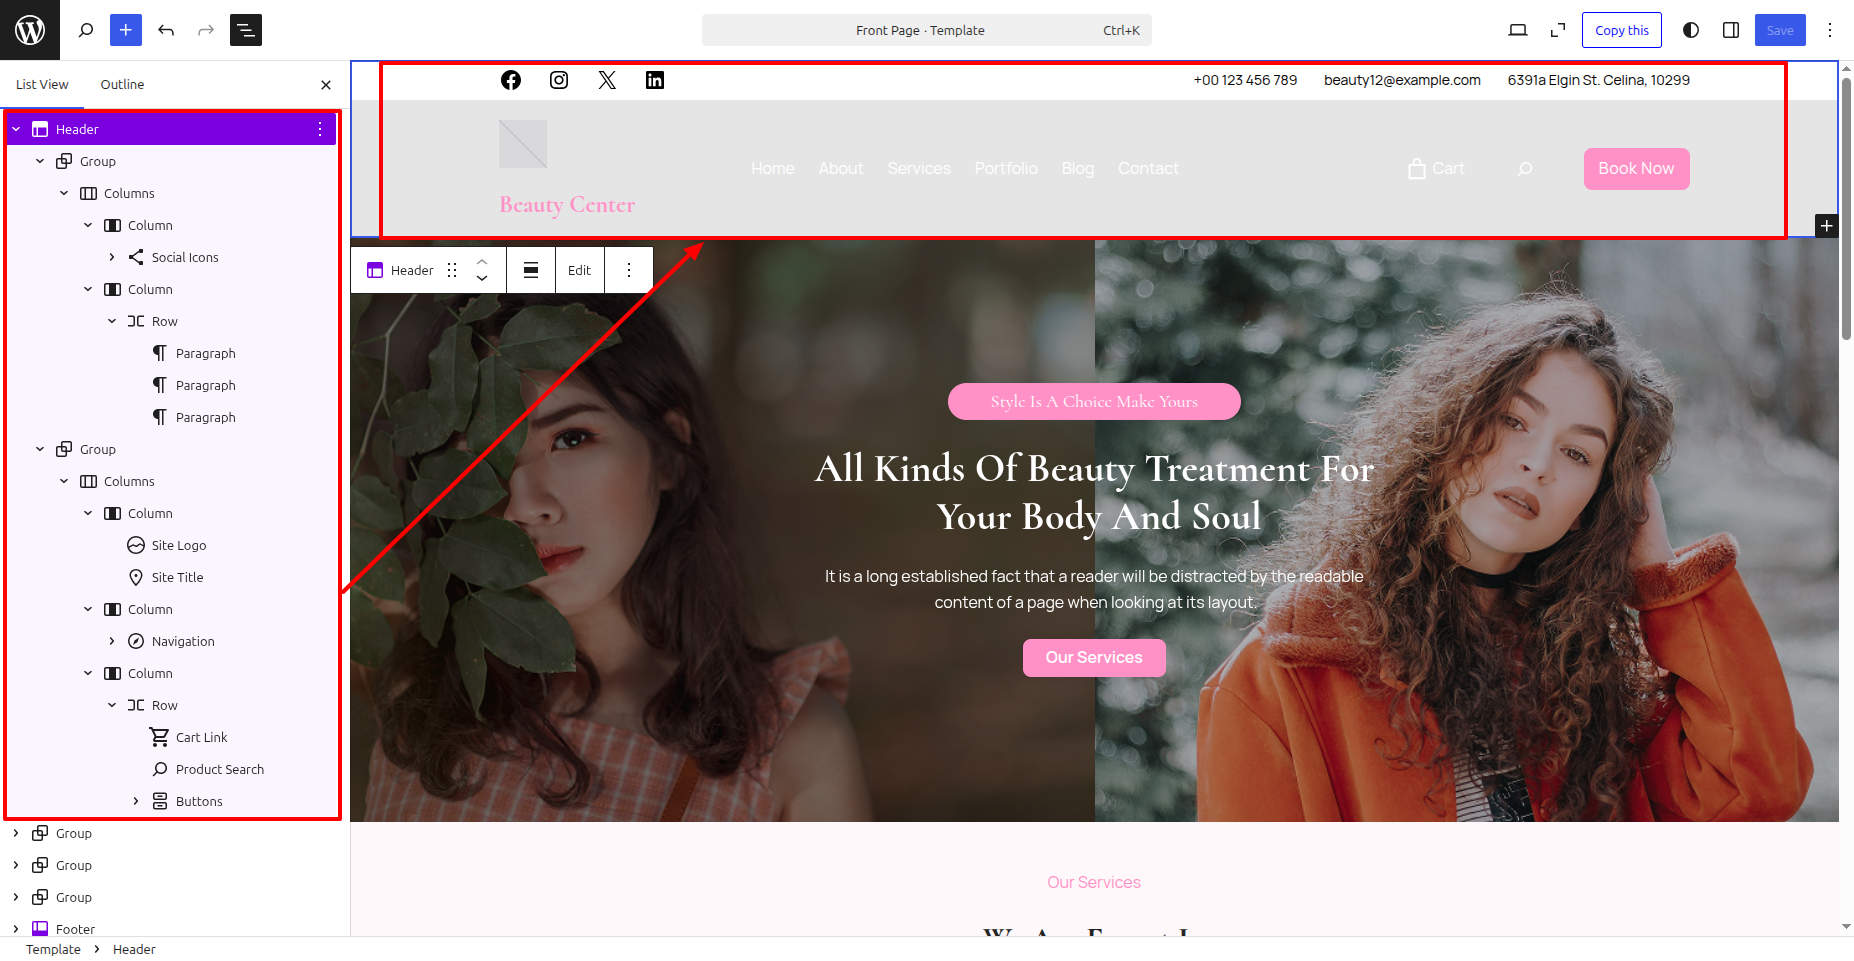Toggle the zoom out view icon
Viewport: 1854px width, 961px height.
pyautogui.click(x=1558, y=30)
